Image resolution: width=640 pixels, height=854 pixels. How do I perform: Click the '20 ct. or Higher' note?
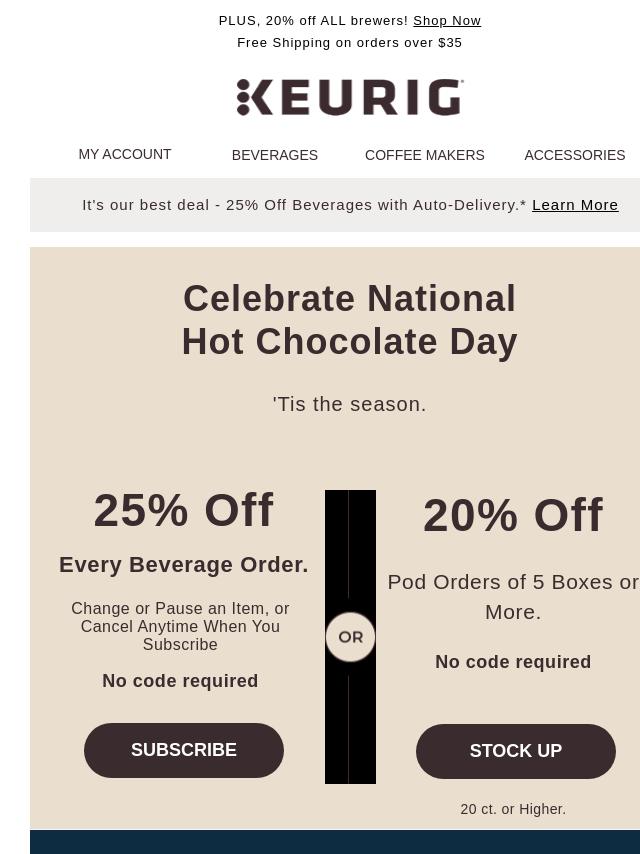pyautogui.click(x=513, y=809)
